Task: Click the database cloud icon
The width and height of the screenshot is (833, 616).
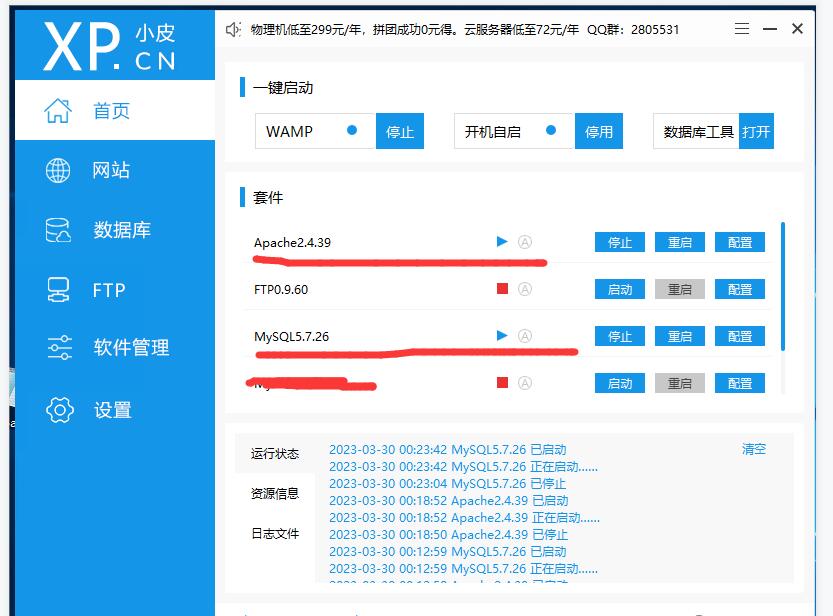Action: pos(57,230)
